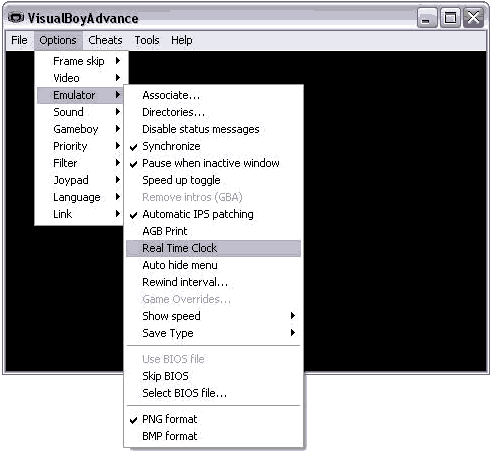The image size is (493, 451).
Task: Expand the Priority submenu
Action: tap(80, 146)
